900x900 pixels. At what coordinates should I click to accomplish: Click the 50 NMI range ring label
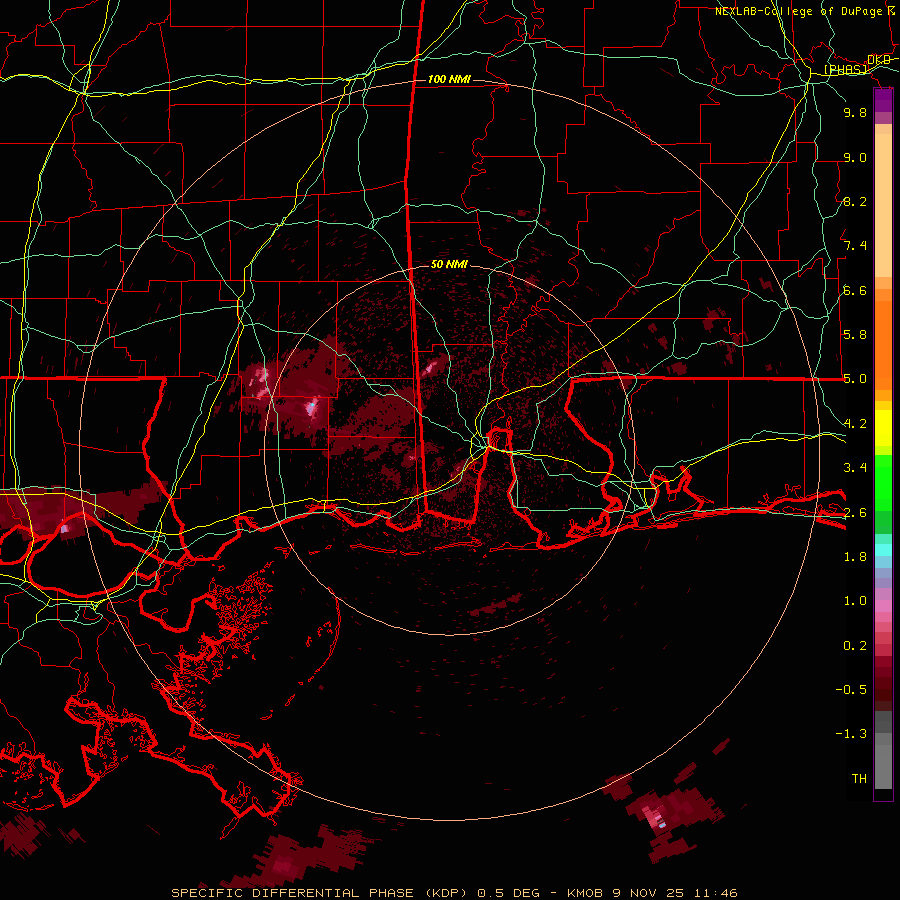[x=449, y=265]
